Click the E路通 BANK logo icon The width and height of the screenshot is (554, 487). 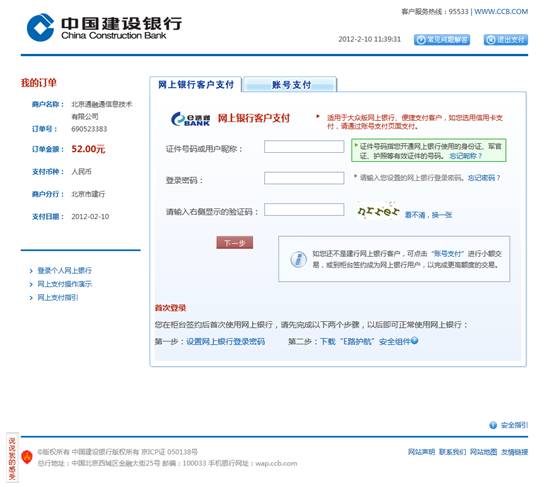click(x=190, y=119)
